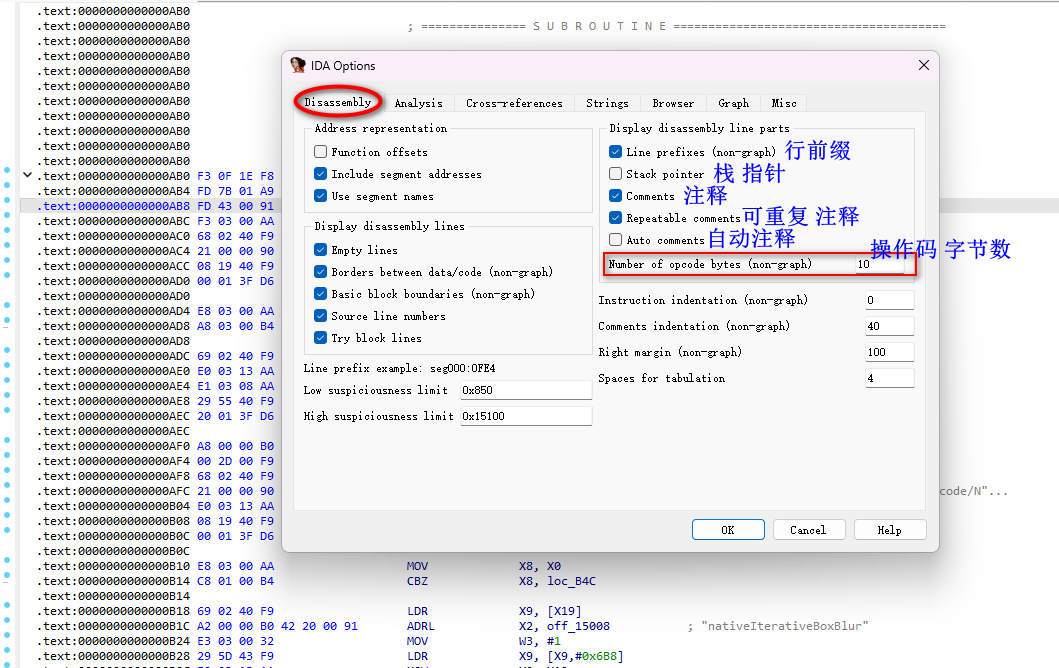Image resolution: width=1059 pixels, height=668 pixels.
Task: Open the Cross-references tab
Action: coord(514,103)
